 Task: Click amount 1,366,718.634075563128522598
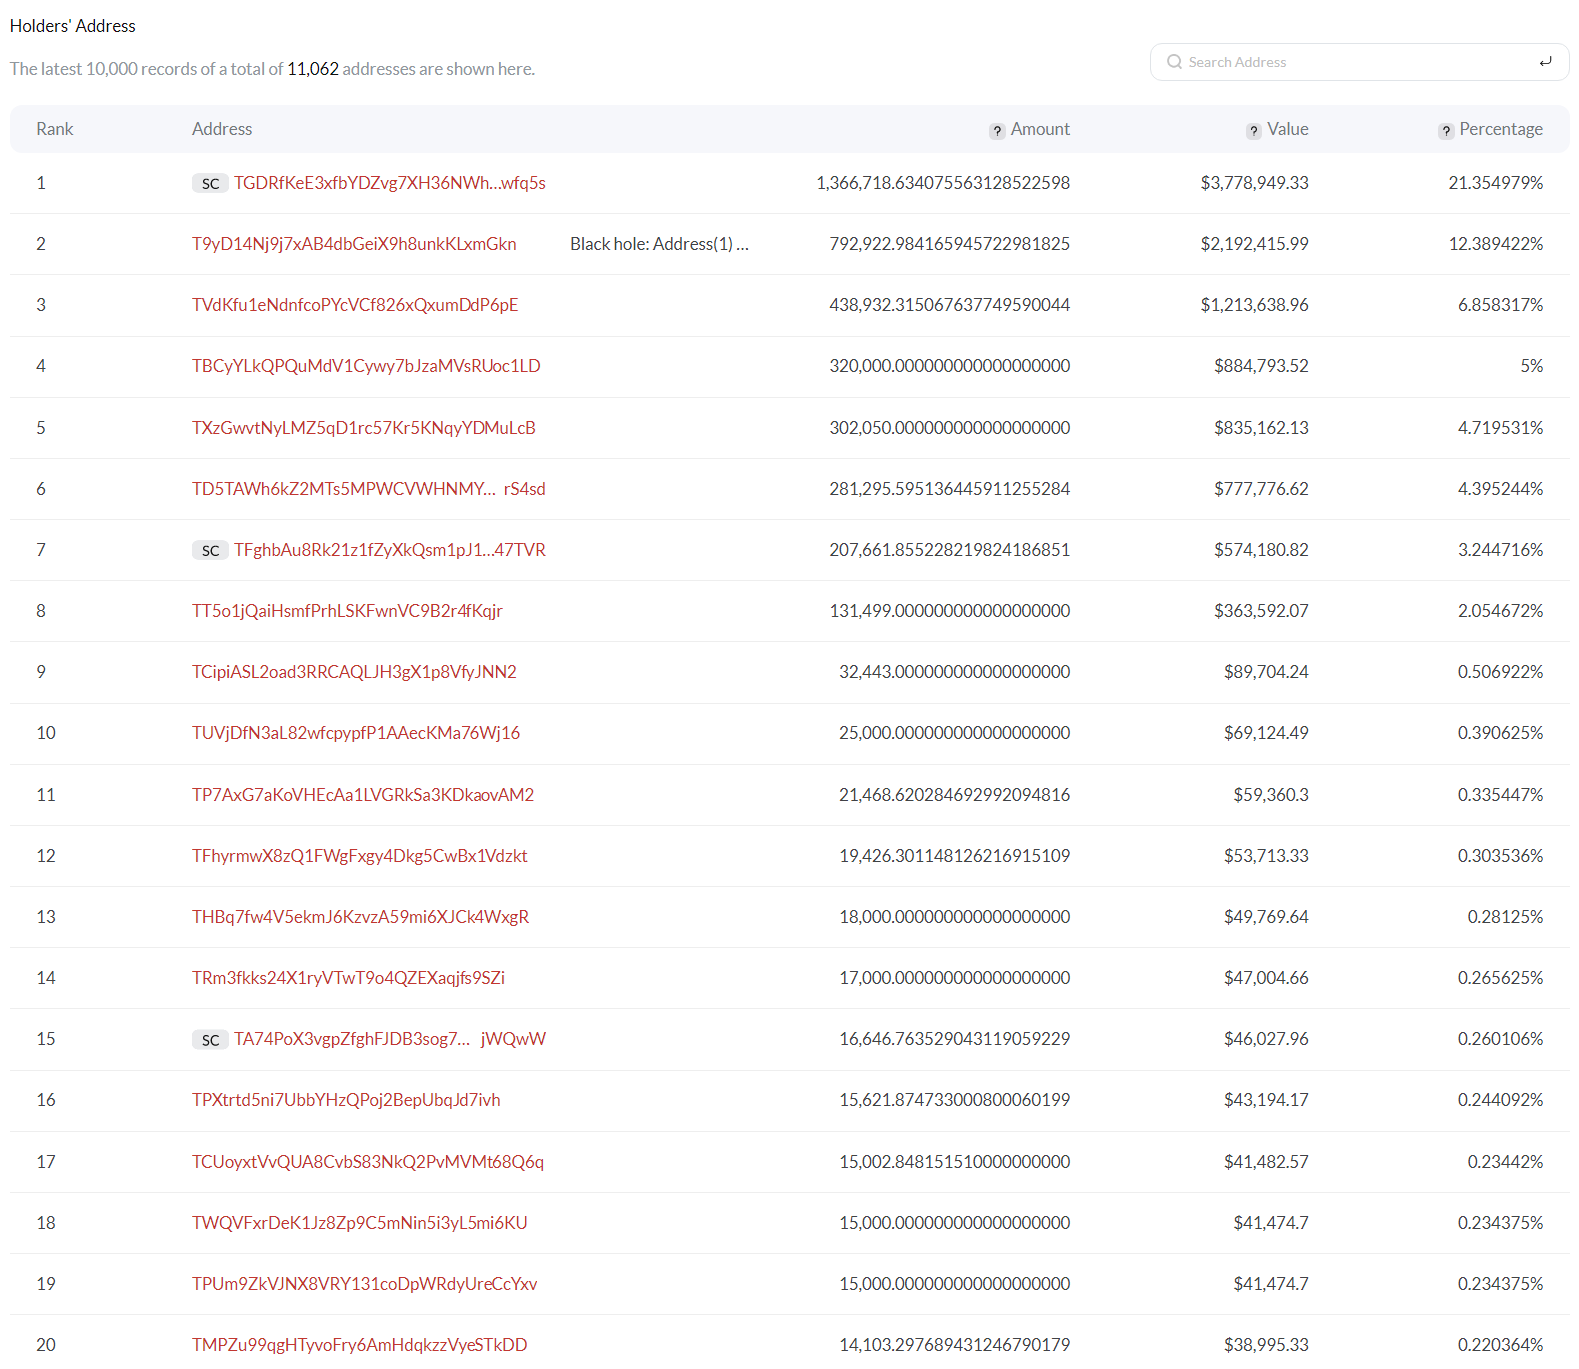(x=943, y=183)
